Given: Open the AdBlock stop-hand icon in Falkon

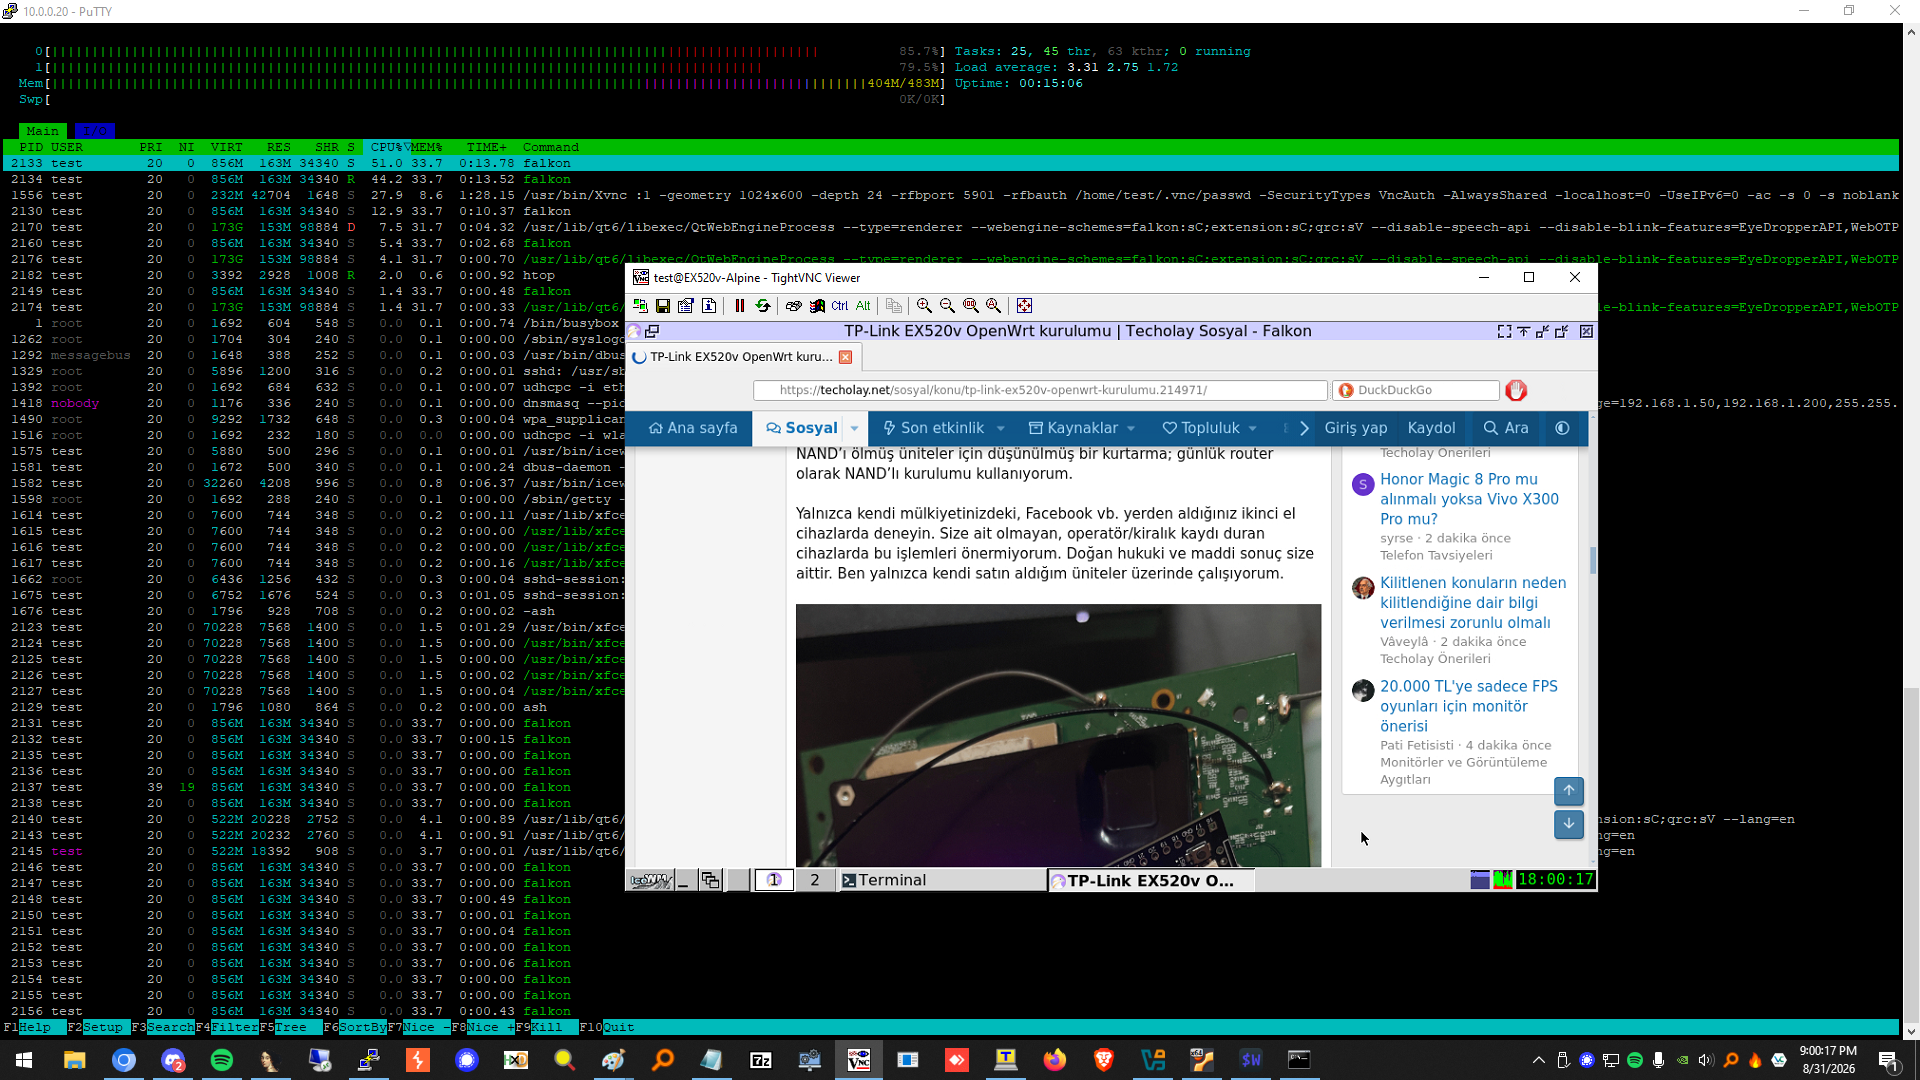Looking at the screenshot, I should click(x=1516, y=390).
